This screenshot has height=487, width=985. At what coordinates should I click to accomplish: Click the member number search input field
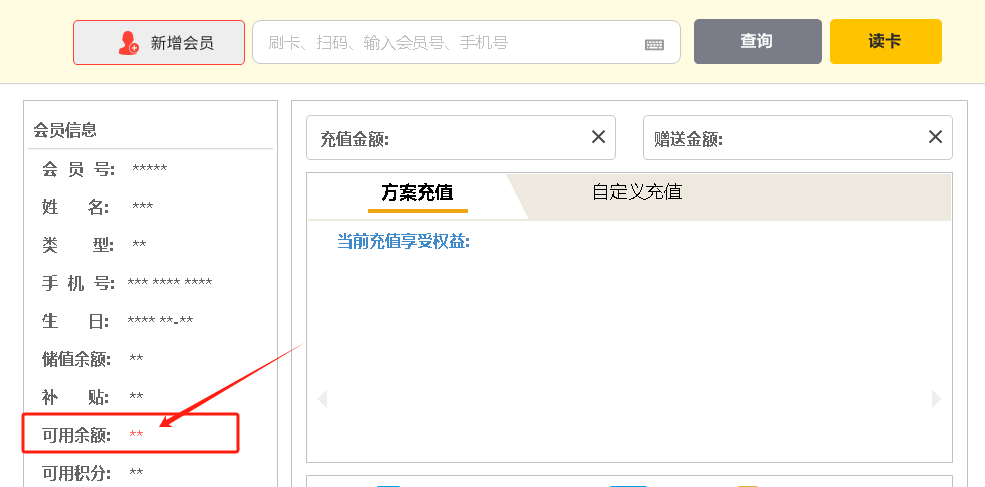[x=450, y=43]
